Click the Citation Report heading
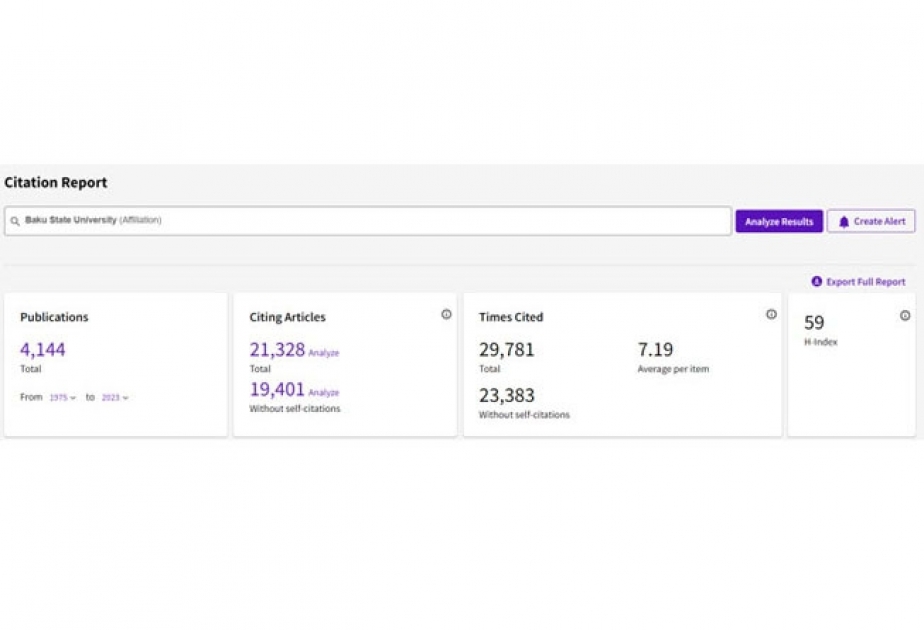 click(55, 183)
